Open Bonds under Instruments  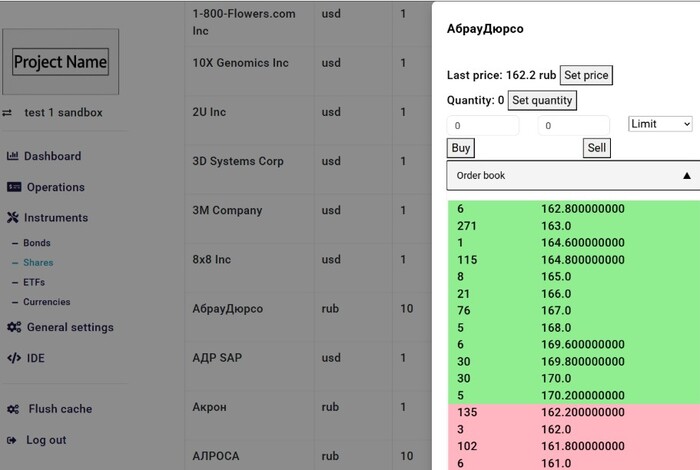(37, 243)
